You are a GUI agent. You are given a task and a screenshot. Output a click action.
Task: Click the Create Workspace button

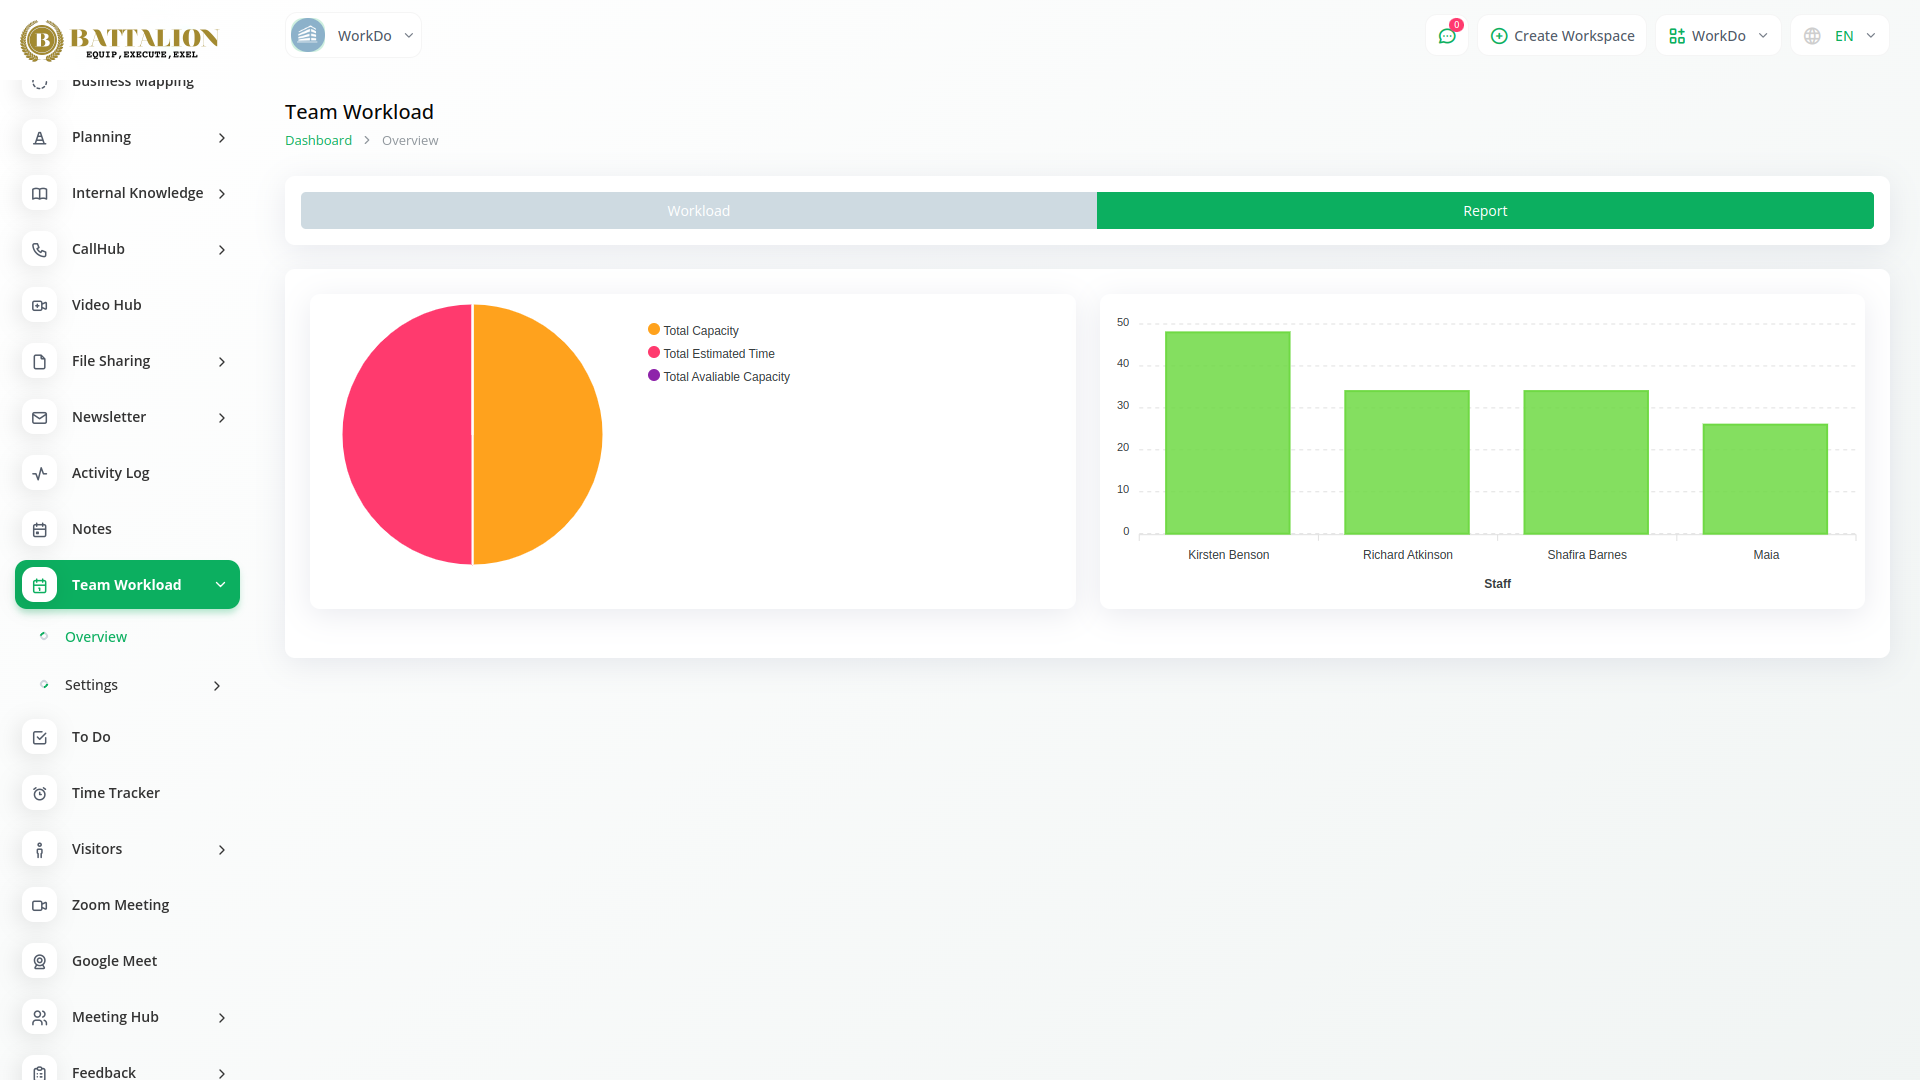(x=1562, y=36)
